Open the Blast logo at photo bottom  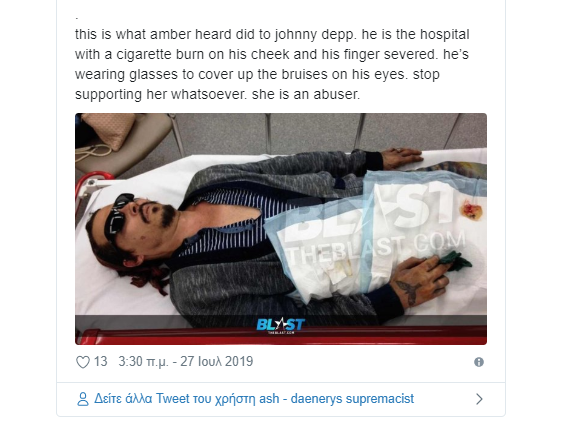tap(280, 325)
